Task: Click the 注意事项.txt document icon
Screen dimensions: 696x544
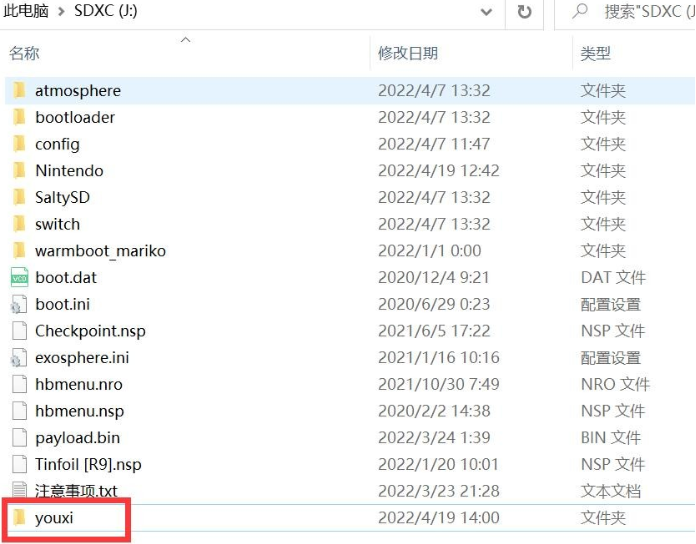Action: (x=19, y=490)
